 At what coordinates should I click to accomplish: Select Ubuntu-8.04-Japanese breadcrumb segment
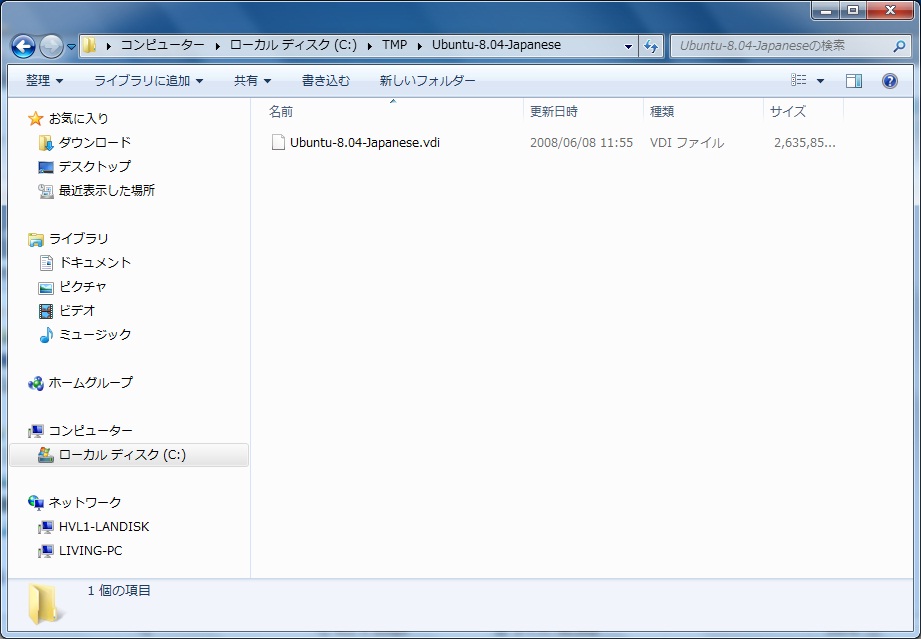(x=496, y=45)
